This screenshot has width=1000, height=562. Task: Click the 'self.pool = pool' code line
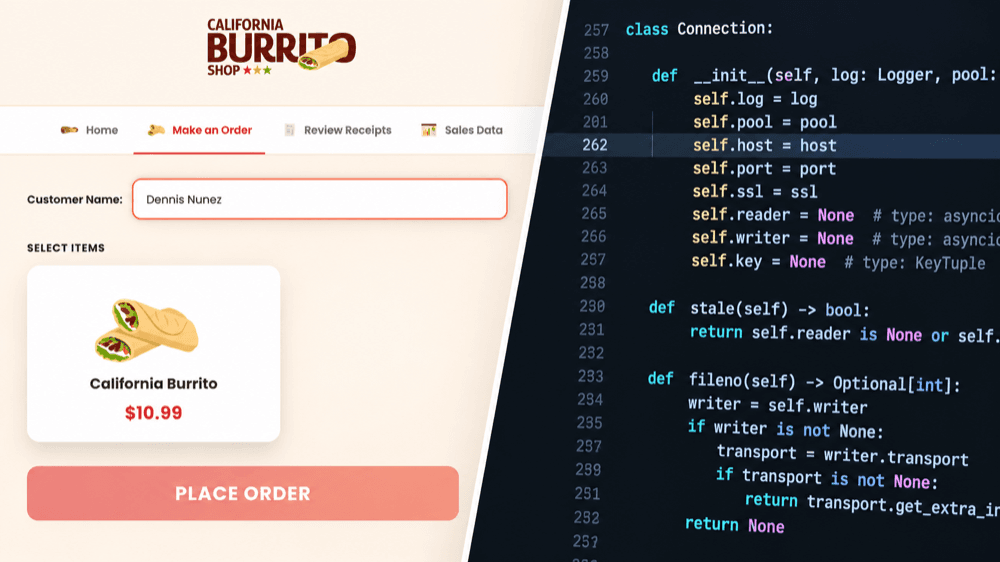tap(765, 122)
